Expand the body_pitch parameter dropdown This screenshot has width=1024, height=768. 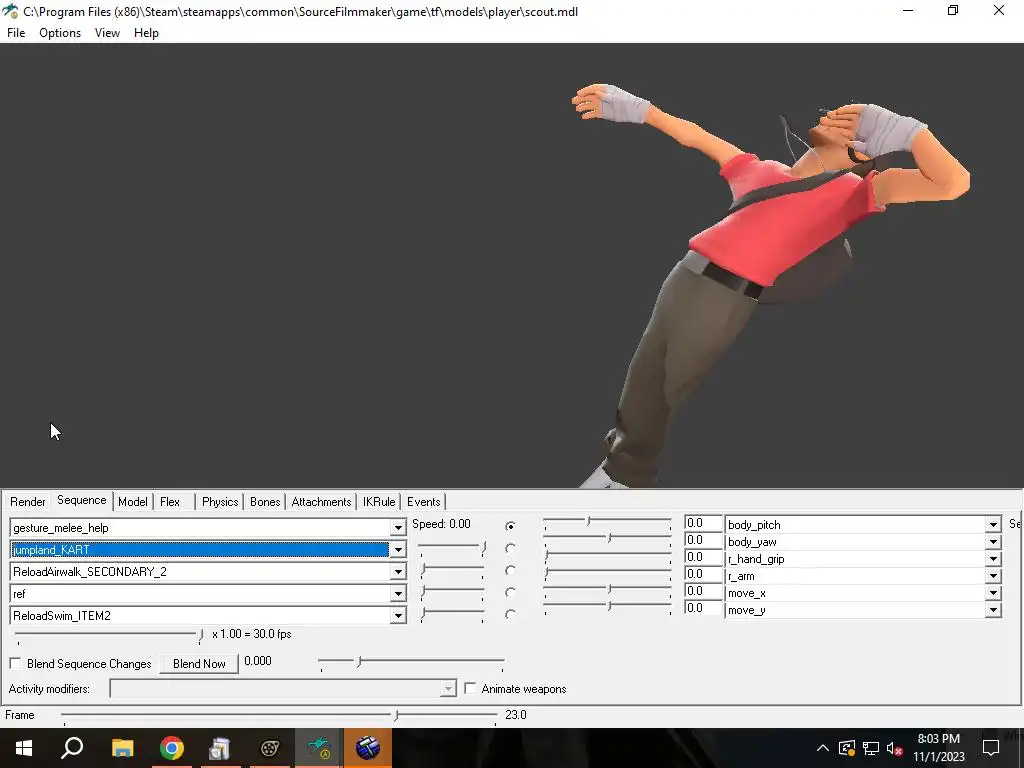tap(993, 524)
